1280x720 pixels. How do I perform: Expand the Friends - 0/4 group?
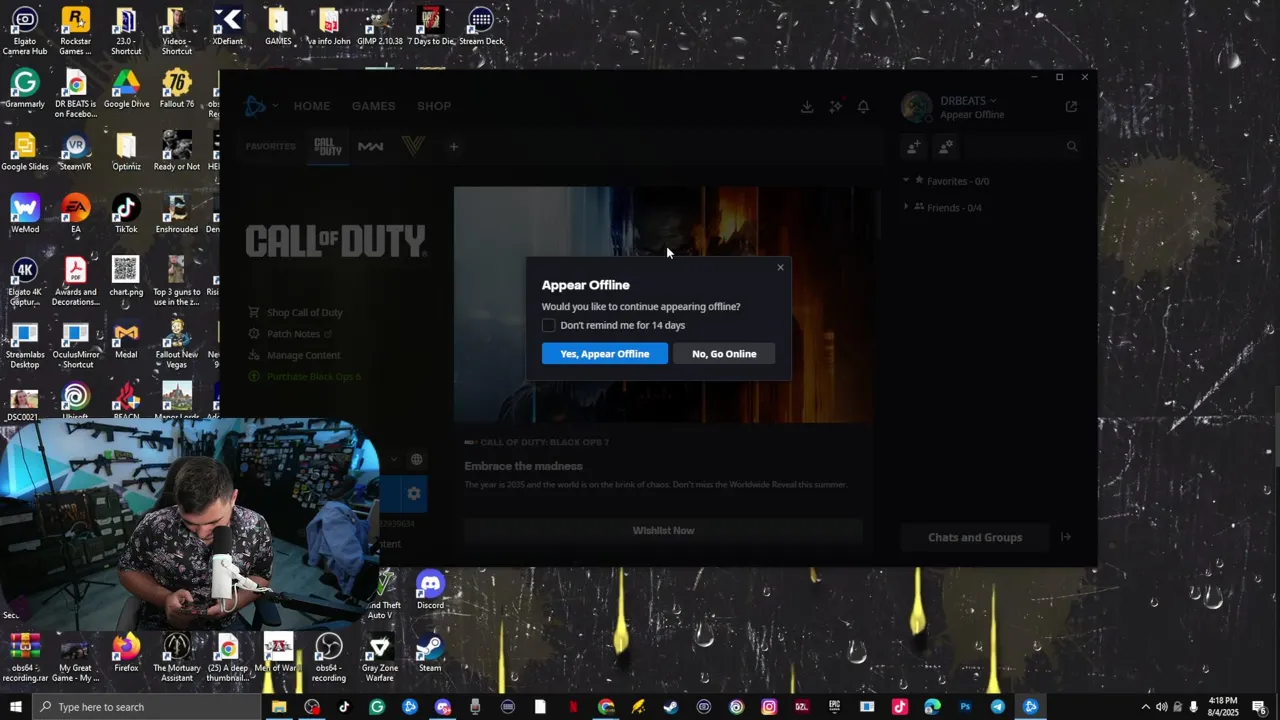(x=942, y=208)
